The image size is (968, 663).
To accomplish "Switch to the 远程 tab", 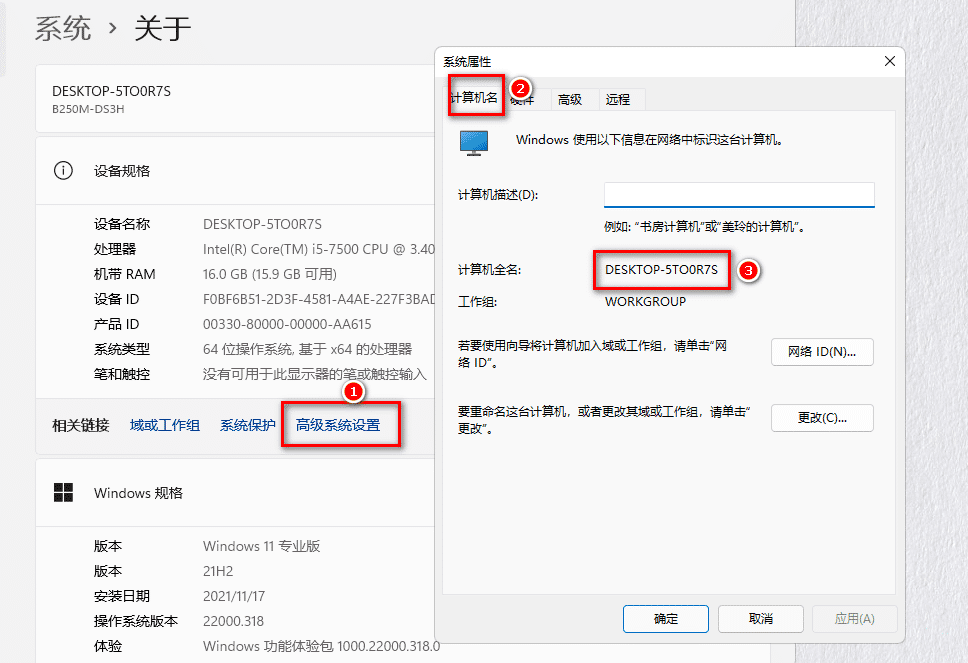I will (618, 99).
